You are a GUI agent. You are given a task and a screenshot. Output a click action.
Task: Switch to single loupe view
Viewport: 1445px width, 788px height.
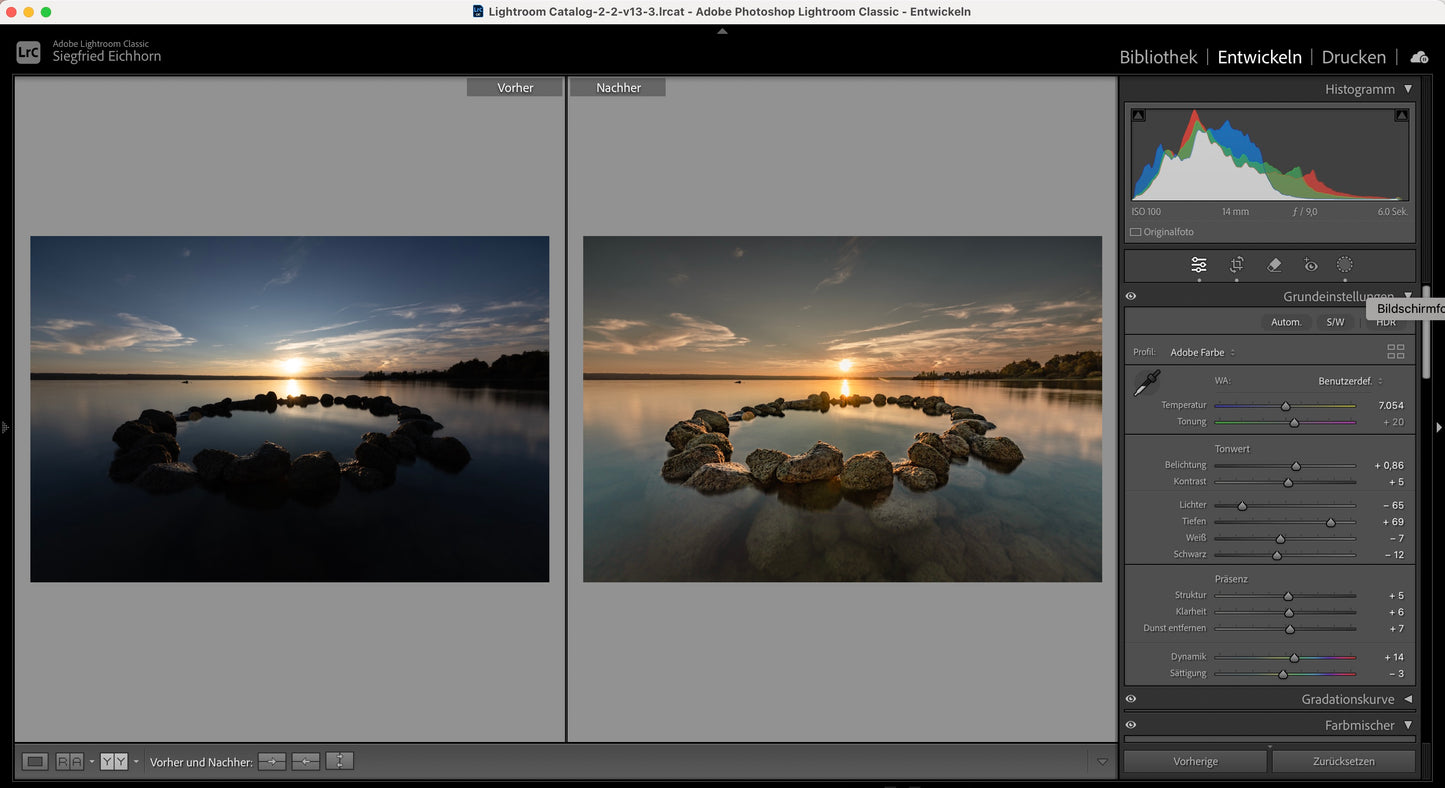(x=35, y=762)
